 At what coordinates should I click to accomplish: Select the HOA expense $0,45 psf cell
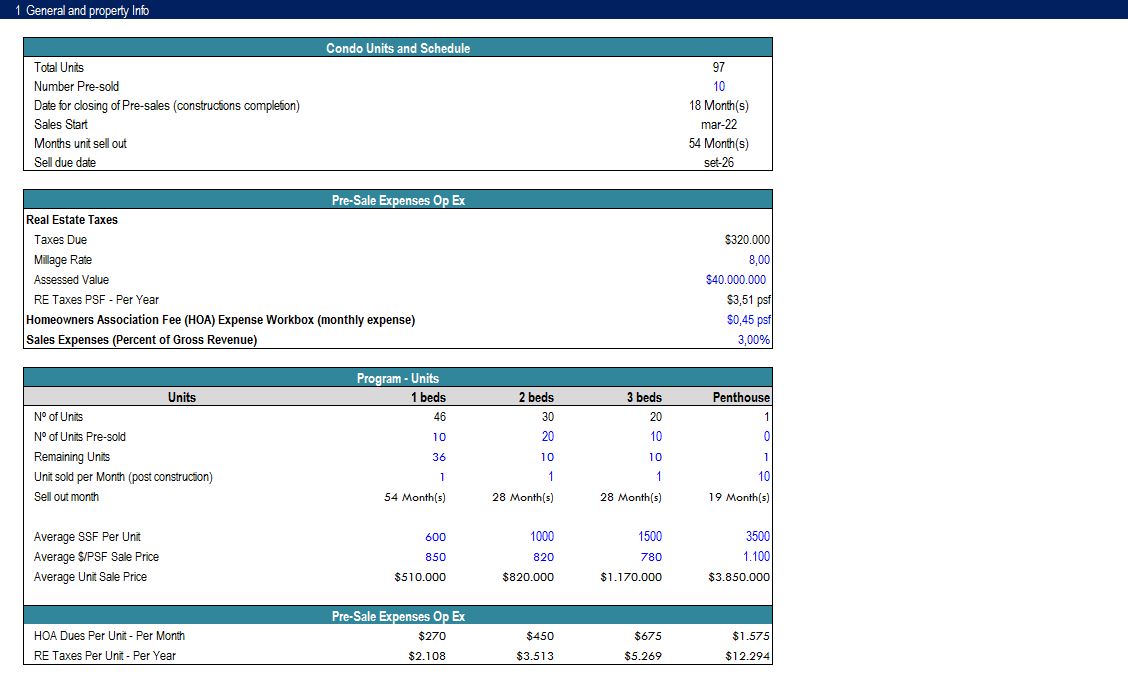(748, 320)
